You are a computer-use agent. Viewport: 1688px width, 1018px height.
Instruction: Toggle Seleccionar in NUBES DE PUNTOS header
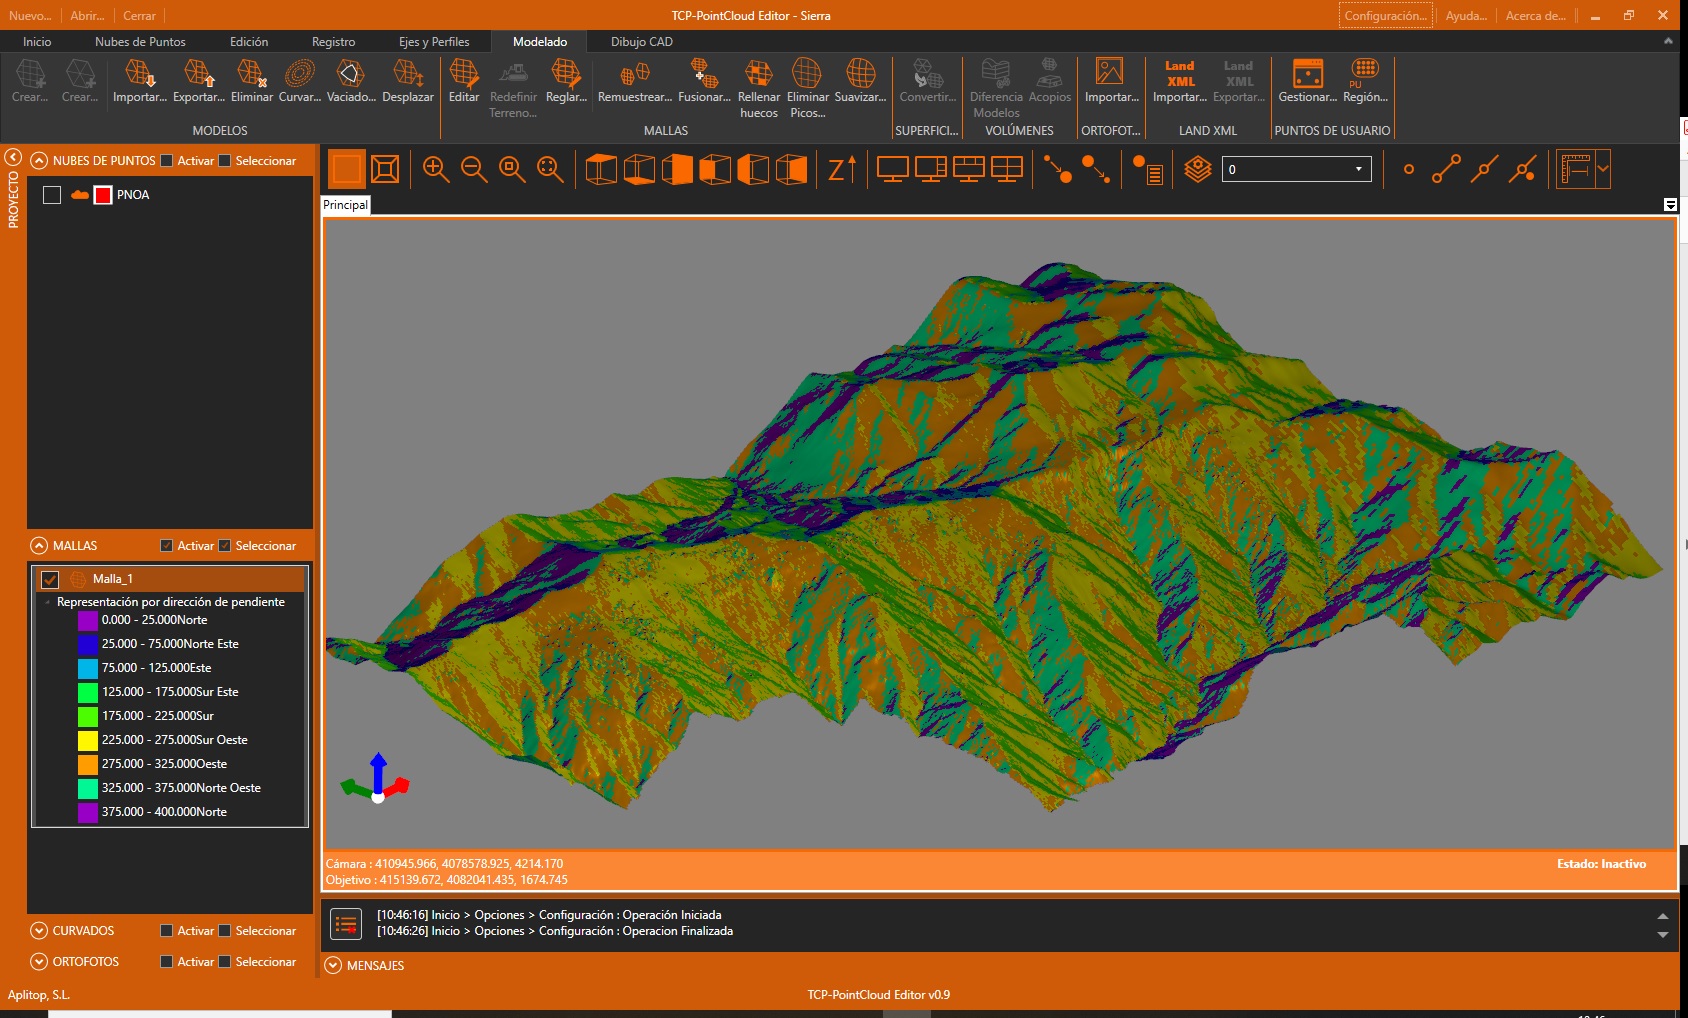(225, 161)
